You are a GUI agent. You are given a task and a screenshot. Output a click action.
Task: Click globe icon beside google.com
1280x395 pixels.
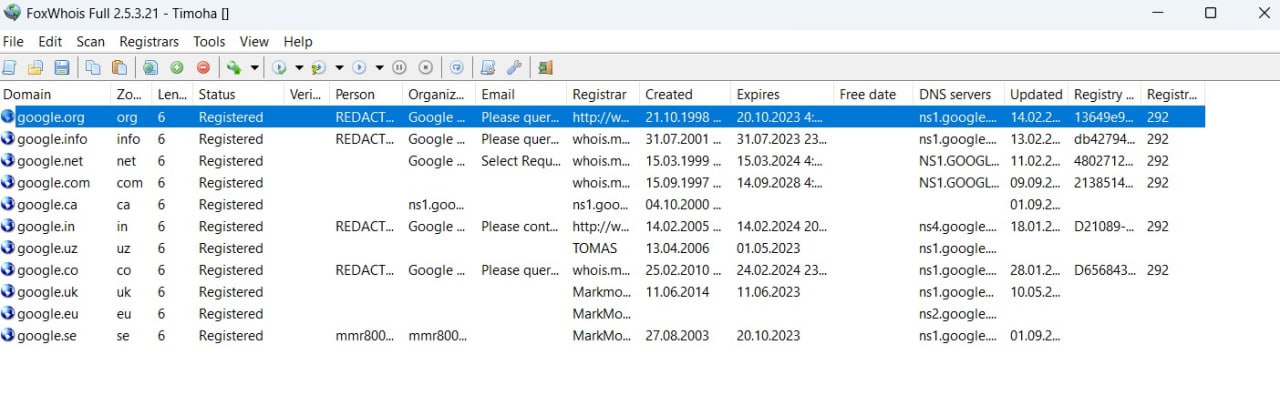pyautogui.click(x=8, y=183)
